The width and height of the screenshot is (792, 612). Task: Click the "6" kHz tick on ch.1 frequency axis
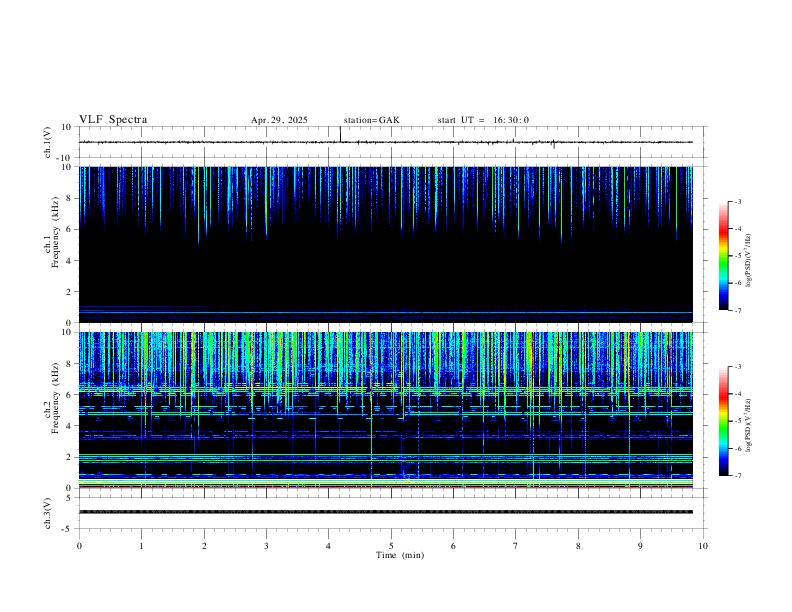coord(70,229)
